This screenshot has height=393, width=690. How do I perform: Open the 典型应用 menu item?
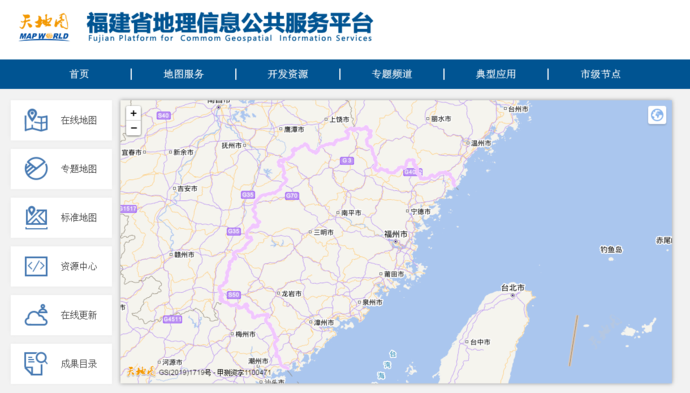tap(496, 74)
